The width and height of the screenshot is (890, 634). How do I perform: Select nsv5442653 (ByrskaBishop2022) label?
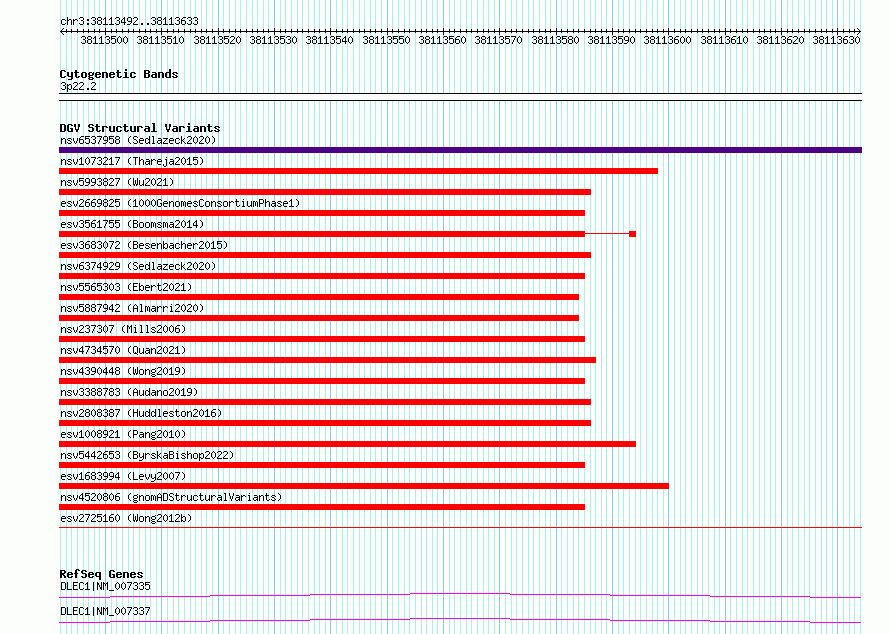147,455
